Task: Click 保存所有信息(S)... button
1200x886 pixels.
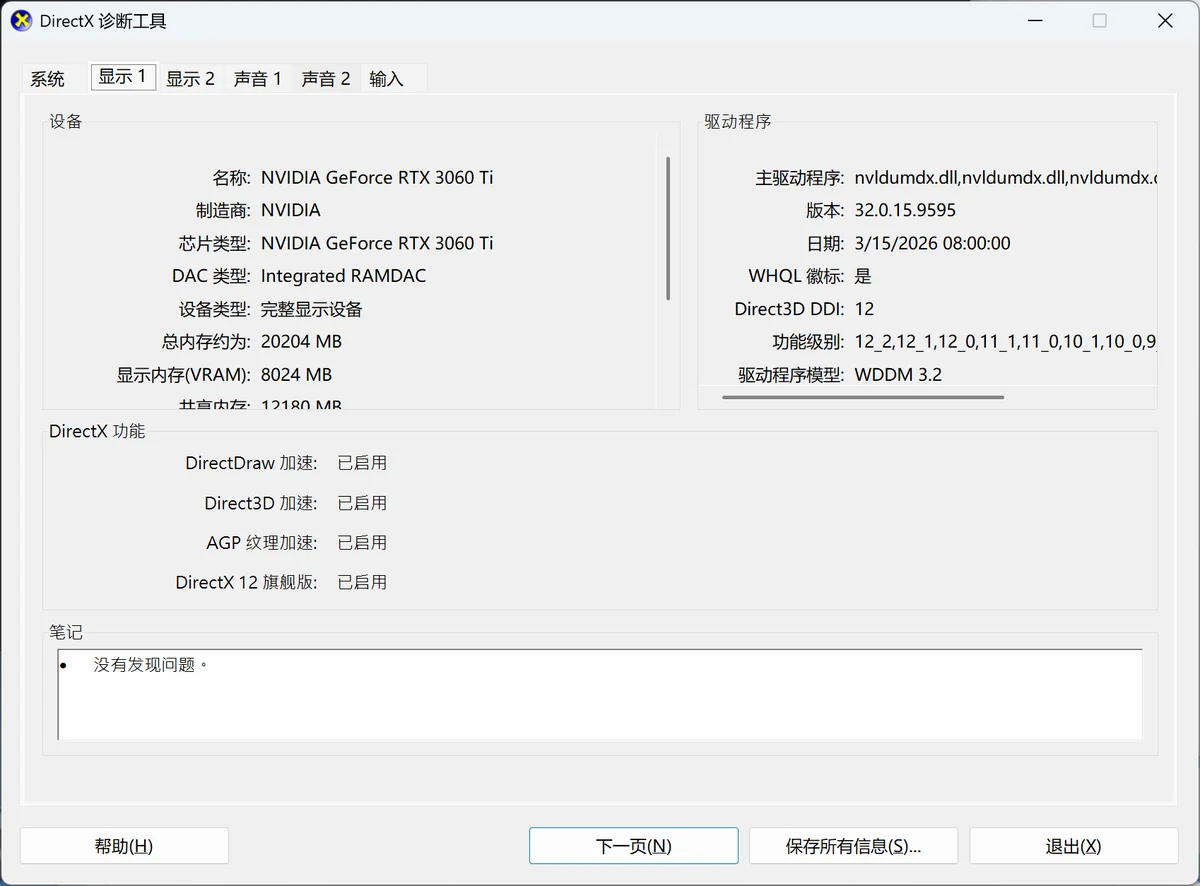Action: pos(853,846)
